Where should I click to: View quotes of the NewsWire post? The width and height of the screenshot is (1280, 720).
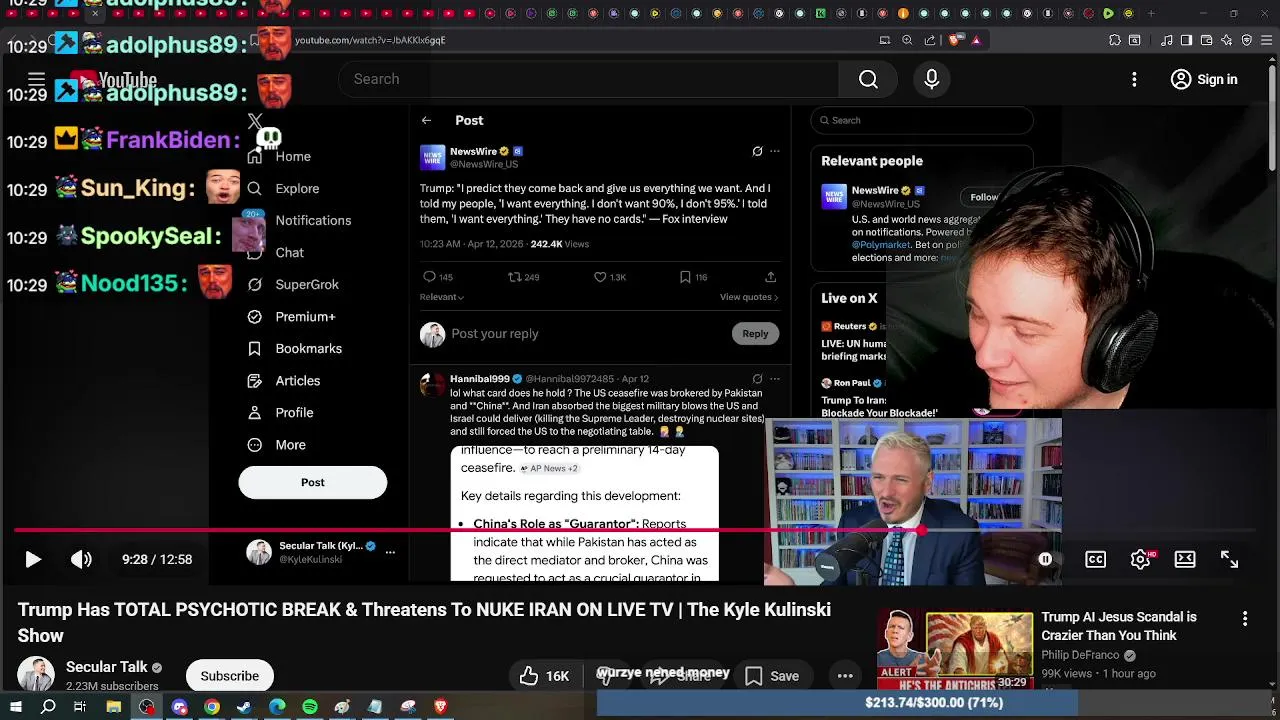pyautogui.click(x=749, y=297)
